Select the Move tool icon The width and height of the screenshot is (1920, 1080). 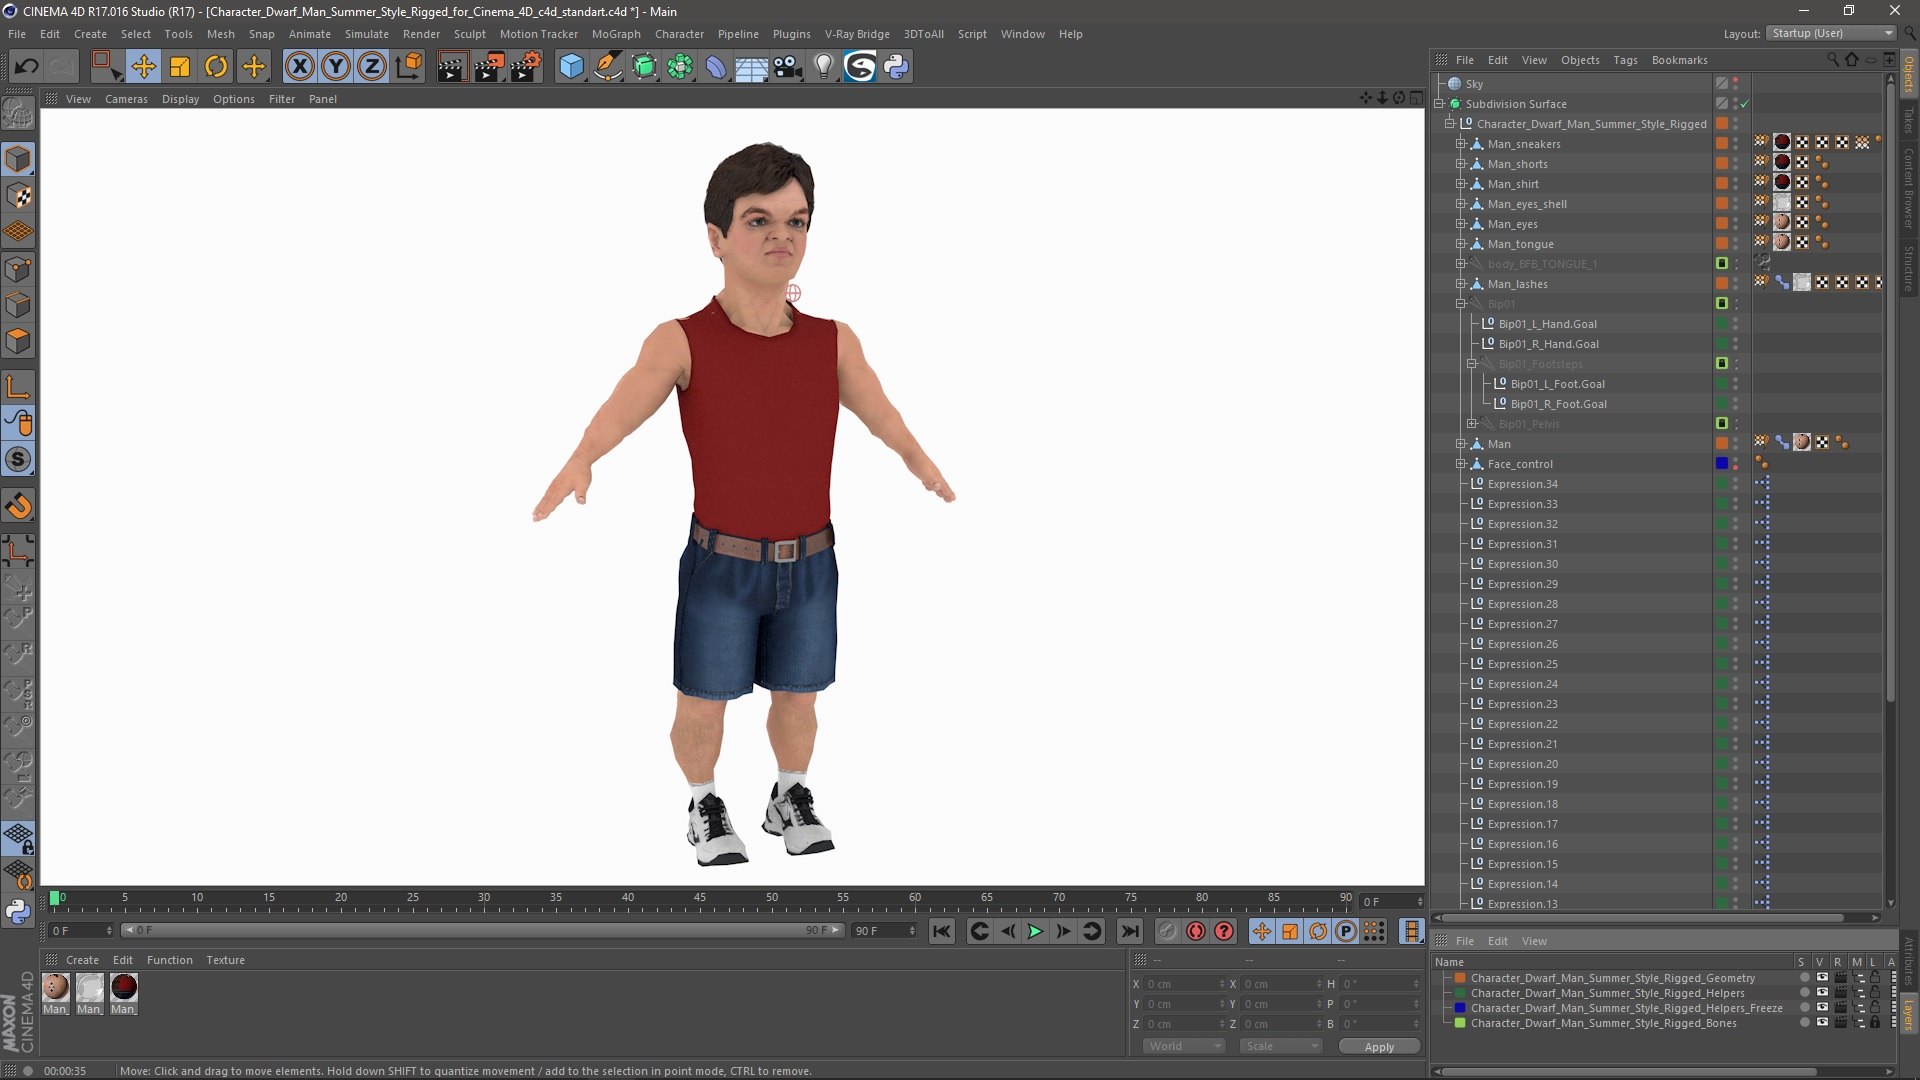(x=143, y=67)
